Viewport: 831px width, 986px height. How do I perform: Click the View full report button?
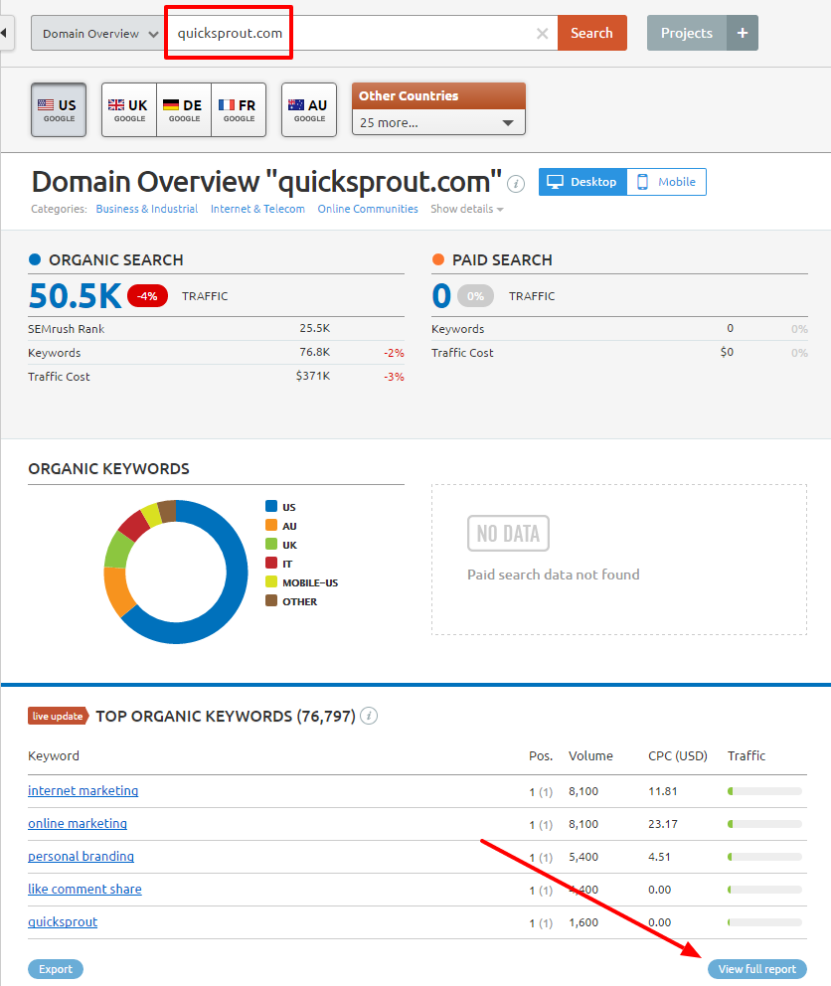(757, 969)
